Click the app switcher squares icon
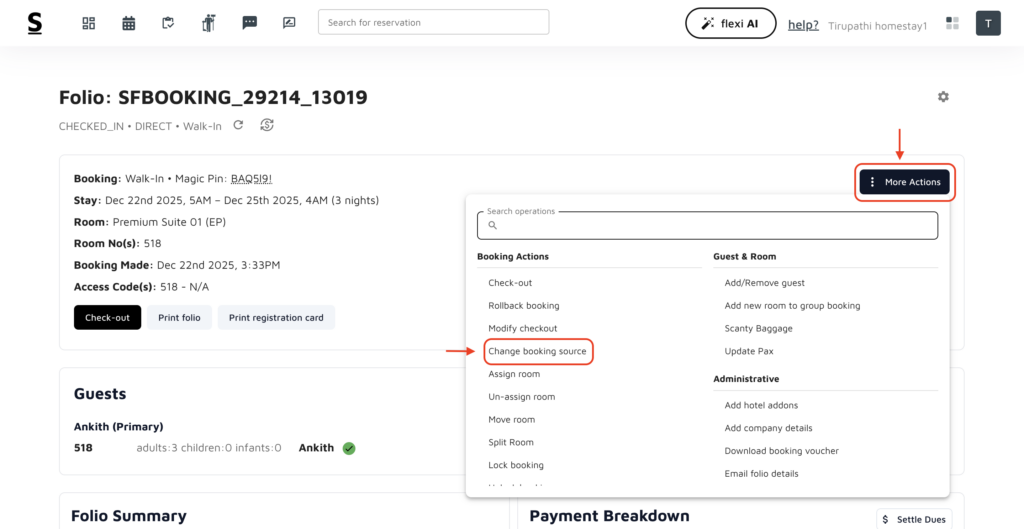 pos(952,23)
